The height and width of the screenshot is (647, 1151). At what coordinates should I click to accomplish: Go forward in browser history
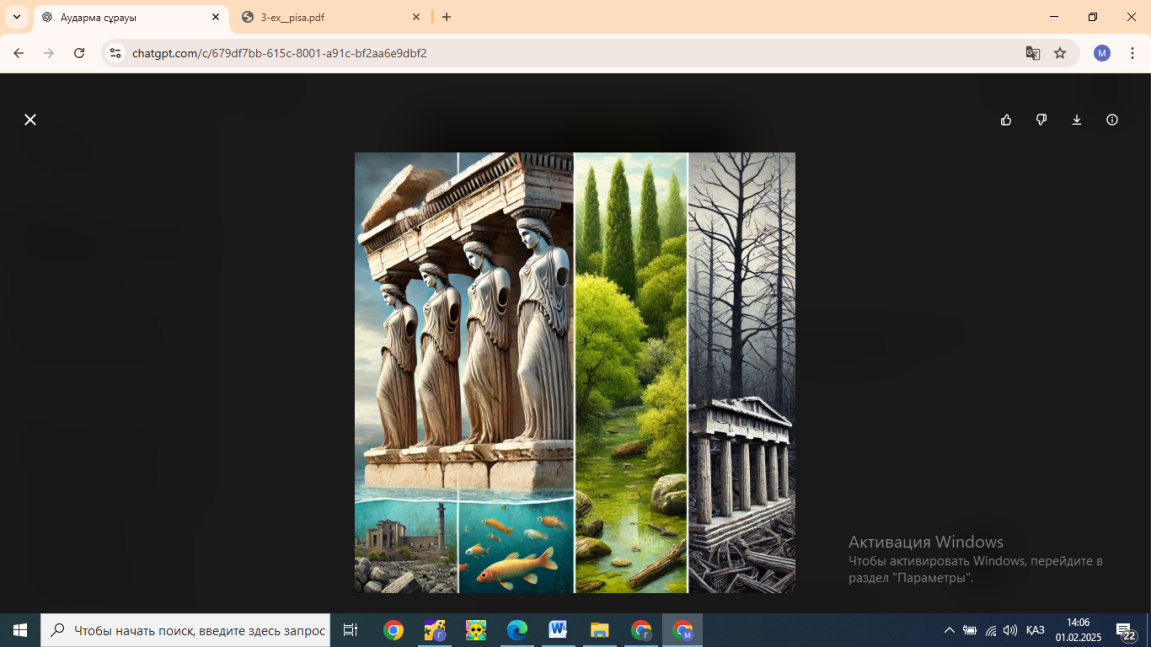[48, 53]
